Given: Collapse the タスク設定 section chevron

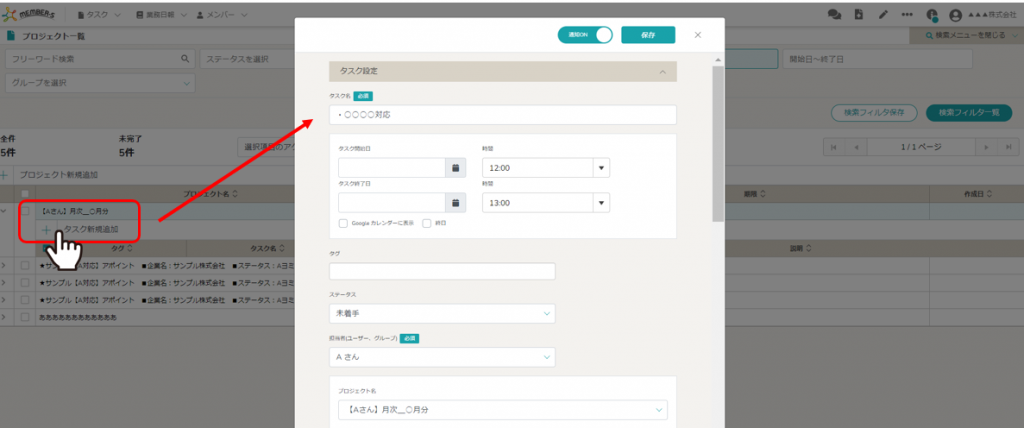Looking at the screenshot, I should pos(661,72).
